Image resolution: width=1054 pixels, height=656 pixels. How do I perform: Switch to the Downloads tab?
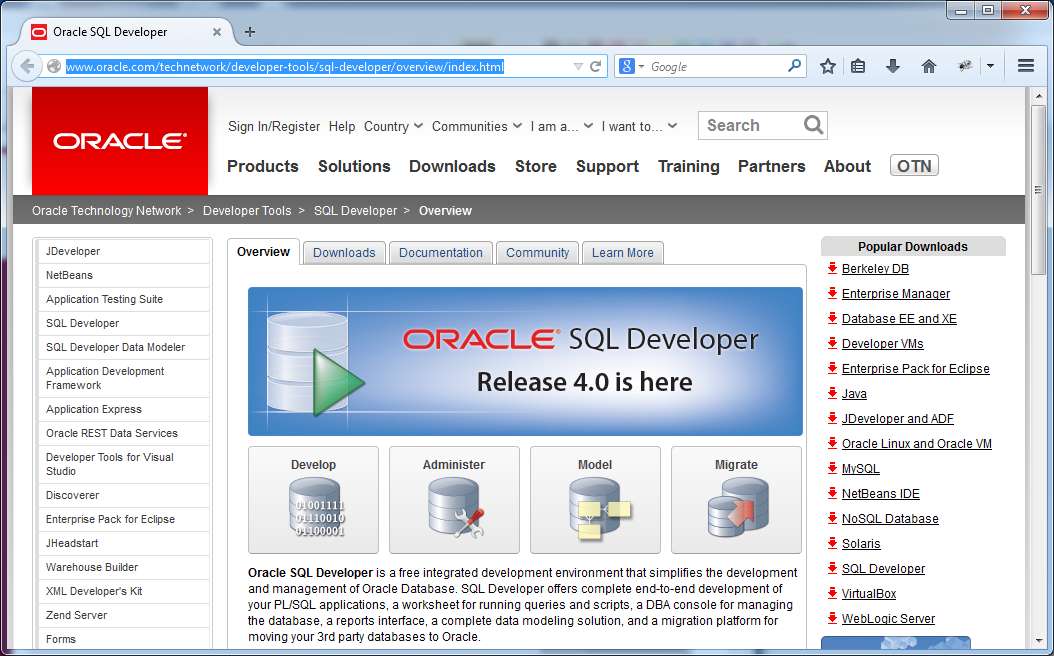[x=344, y=253]
